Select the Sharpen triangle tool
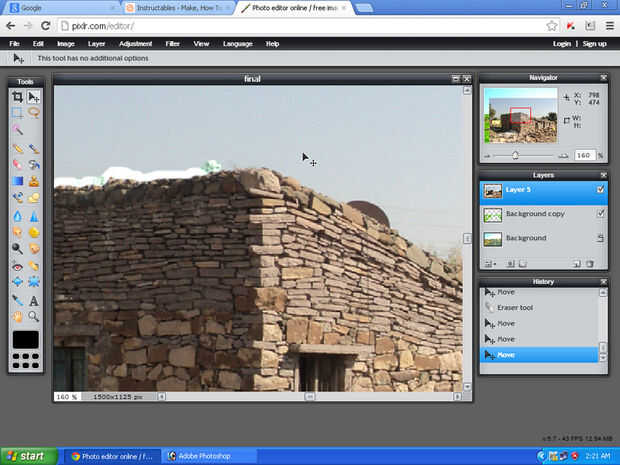The height and width of the screenshot is (465, 620). point(34,216)
